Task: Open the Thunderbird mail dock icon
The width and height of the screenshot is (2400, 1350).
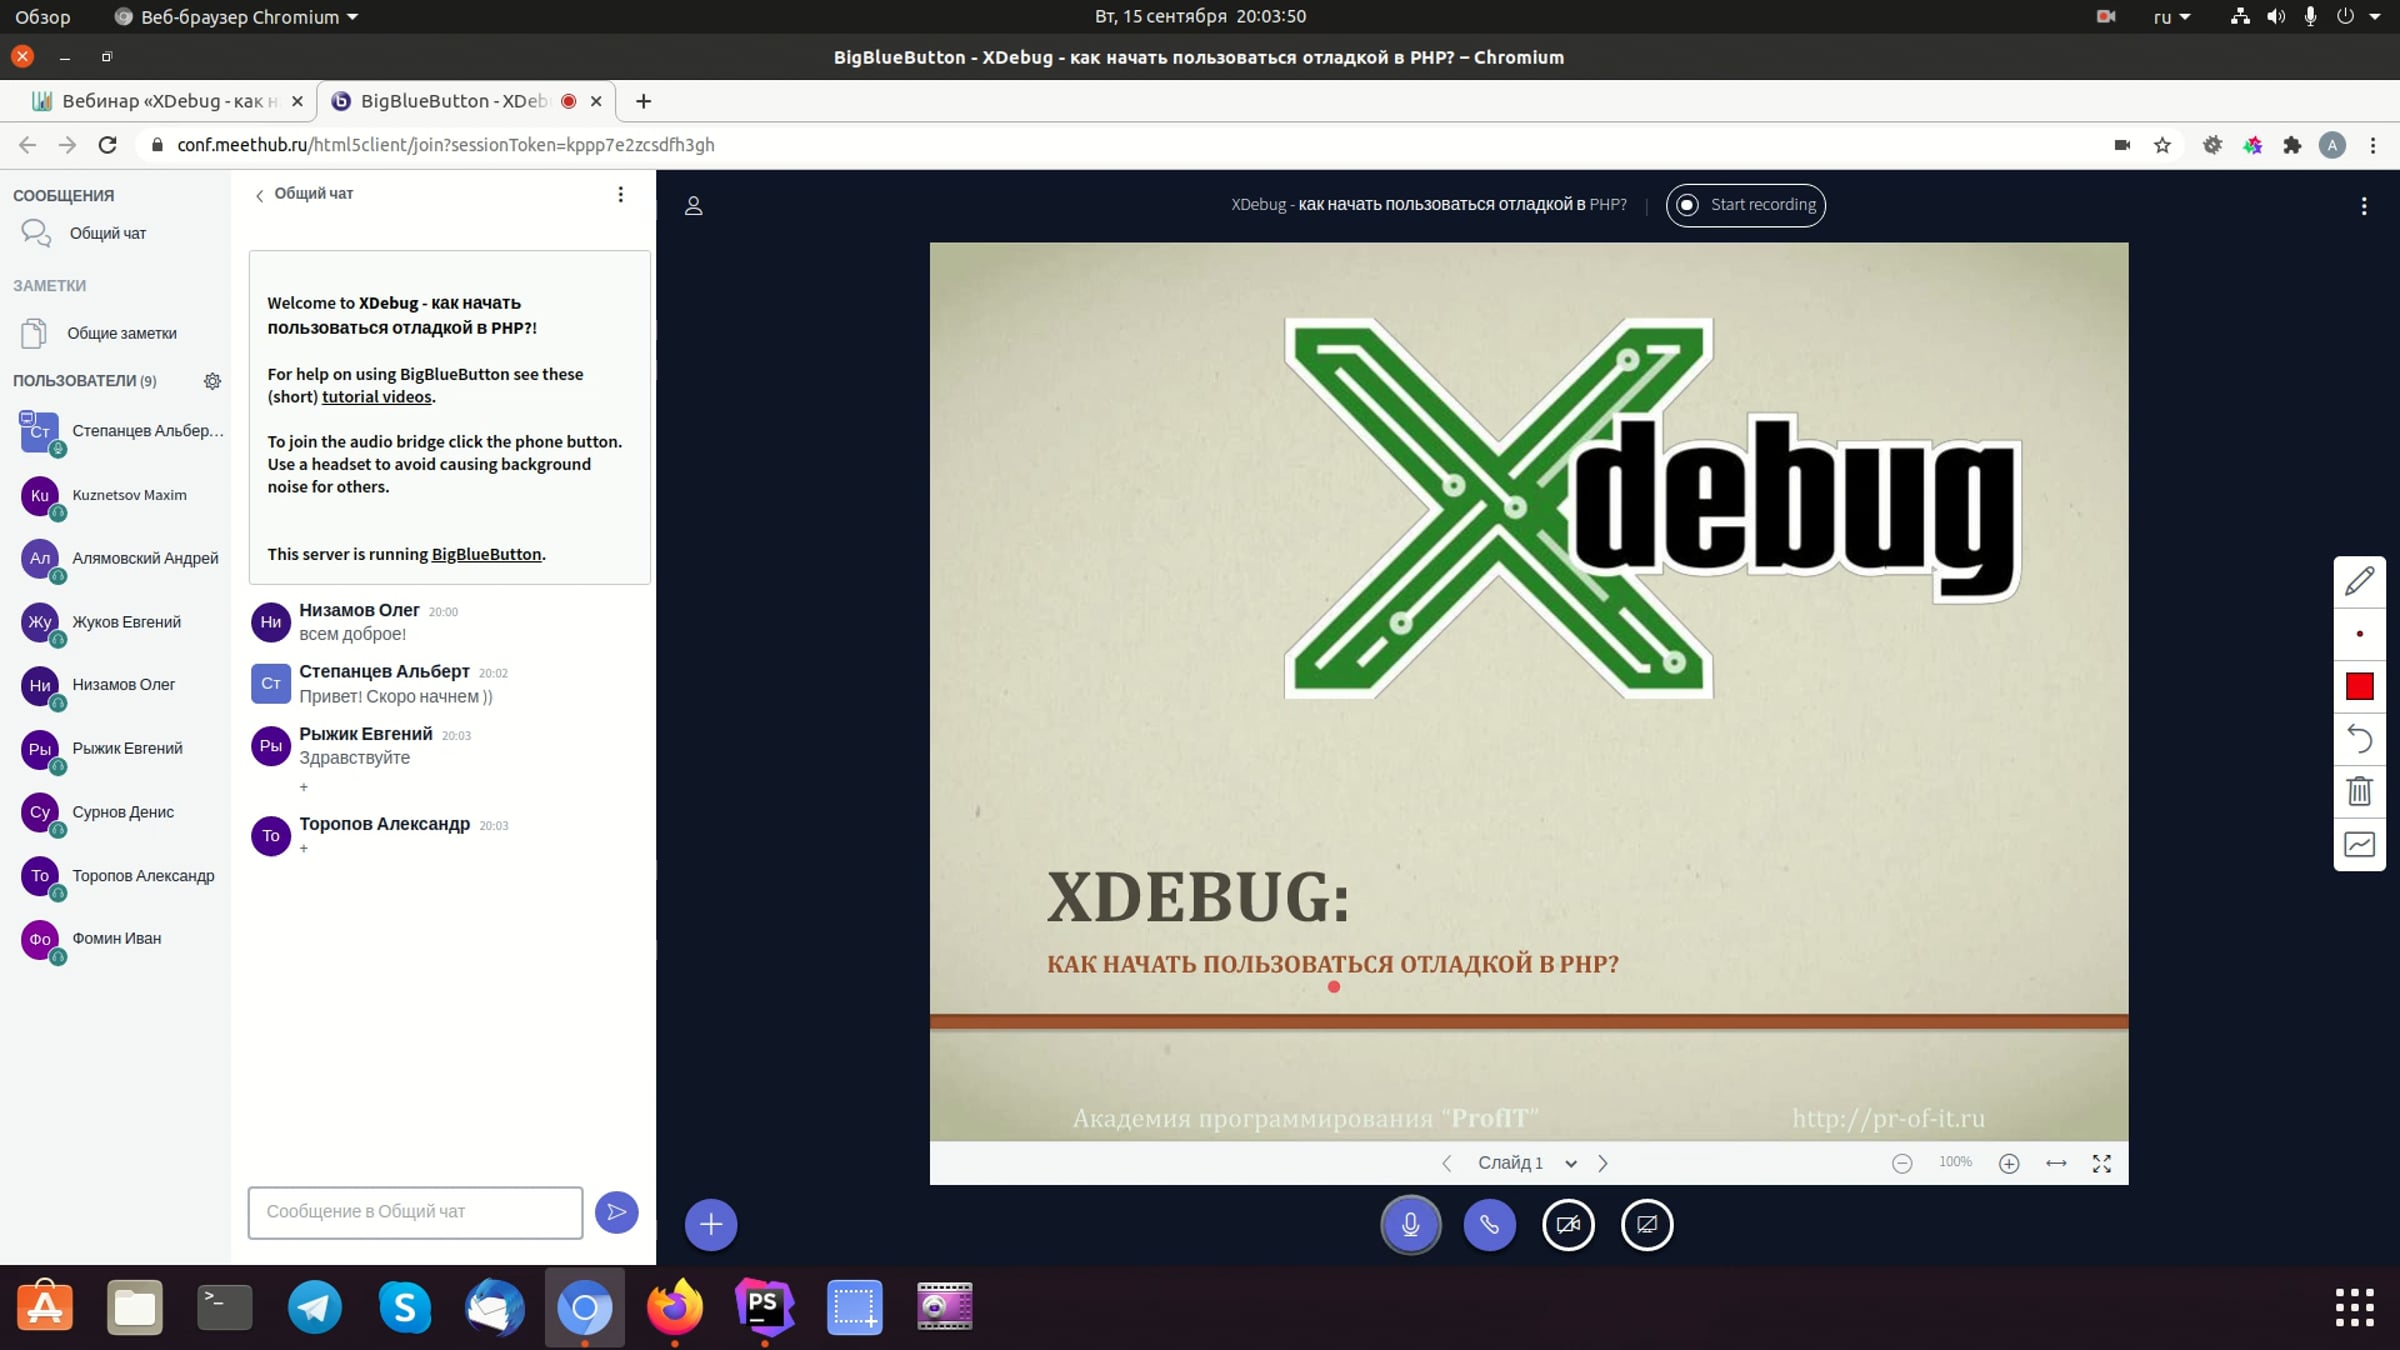Action: [x=494, y=1307]
